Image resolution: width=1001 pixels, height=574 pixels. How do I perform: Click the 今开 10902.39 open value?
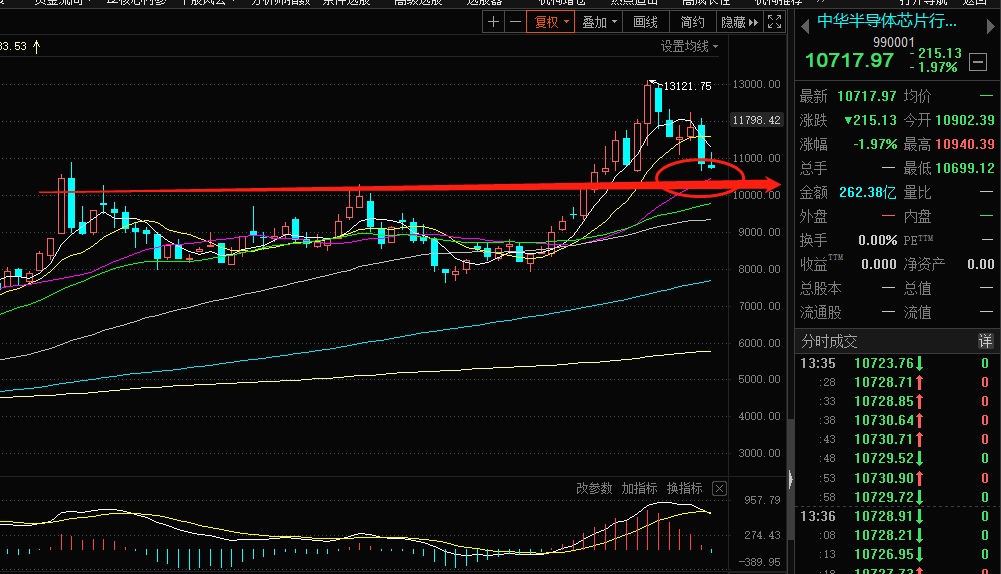pyautogui.click(x=965, y=120)
